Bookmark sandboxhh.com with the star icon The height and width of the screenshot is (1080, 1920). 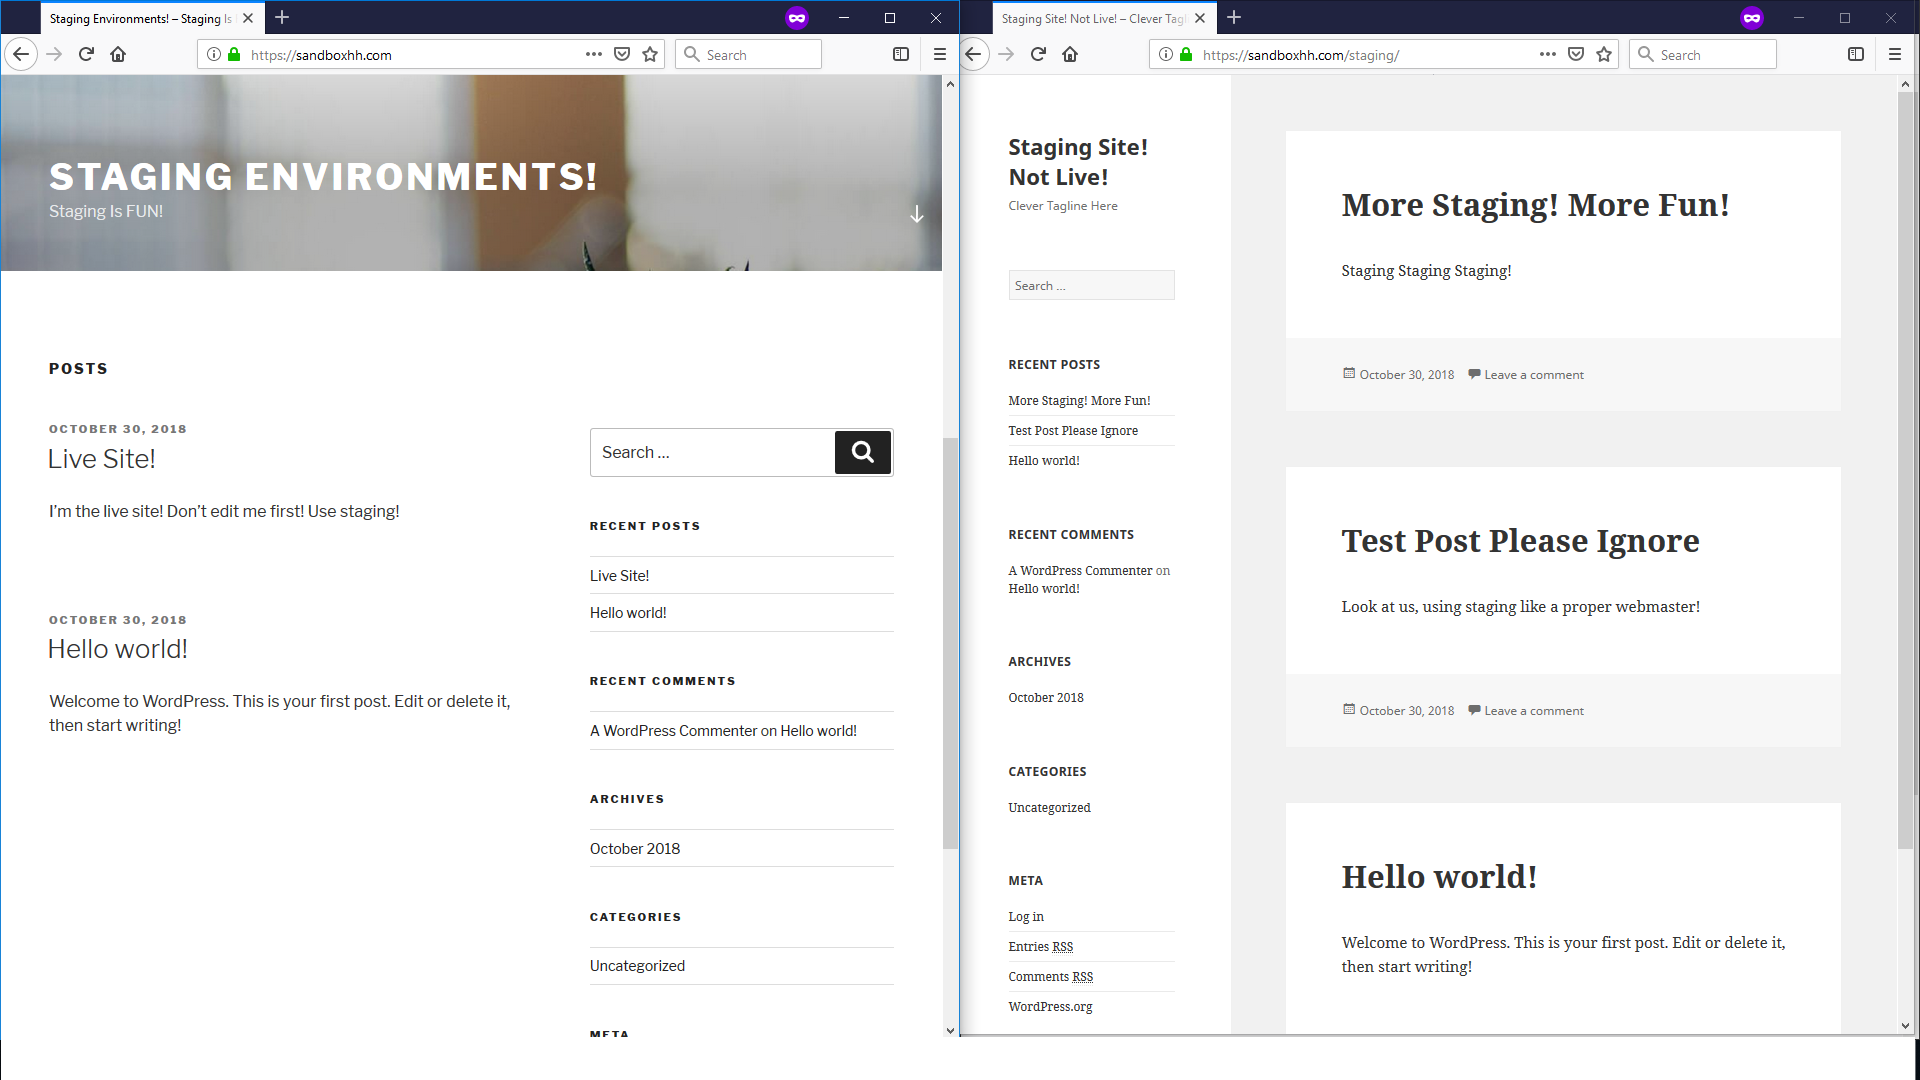[x=650, y=55]
